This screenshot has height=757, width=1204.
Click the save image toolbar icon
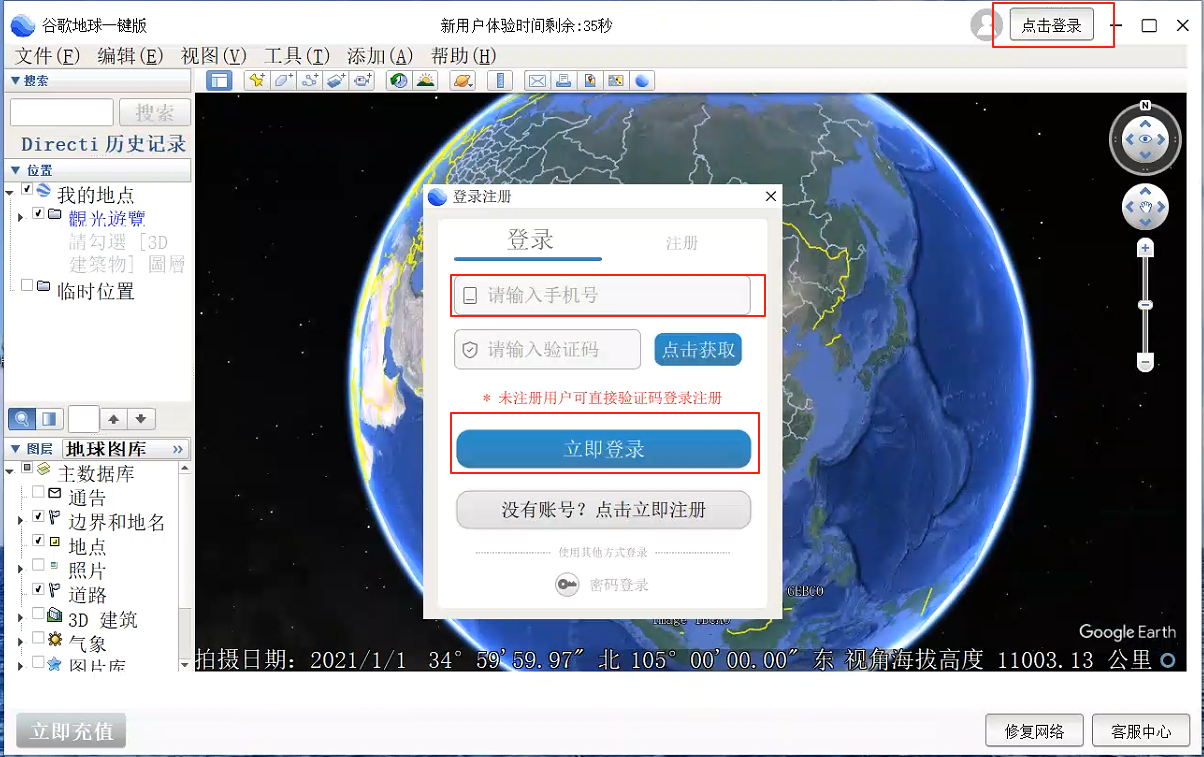click(590, 80)
